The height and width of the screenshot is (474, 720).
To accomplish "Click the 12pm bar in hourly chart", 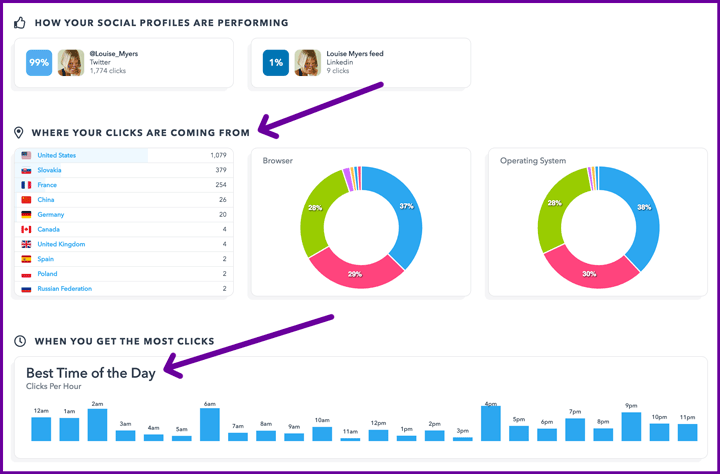I will pos(378,435).
